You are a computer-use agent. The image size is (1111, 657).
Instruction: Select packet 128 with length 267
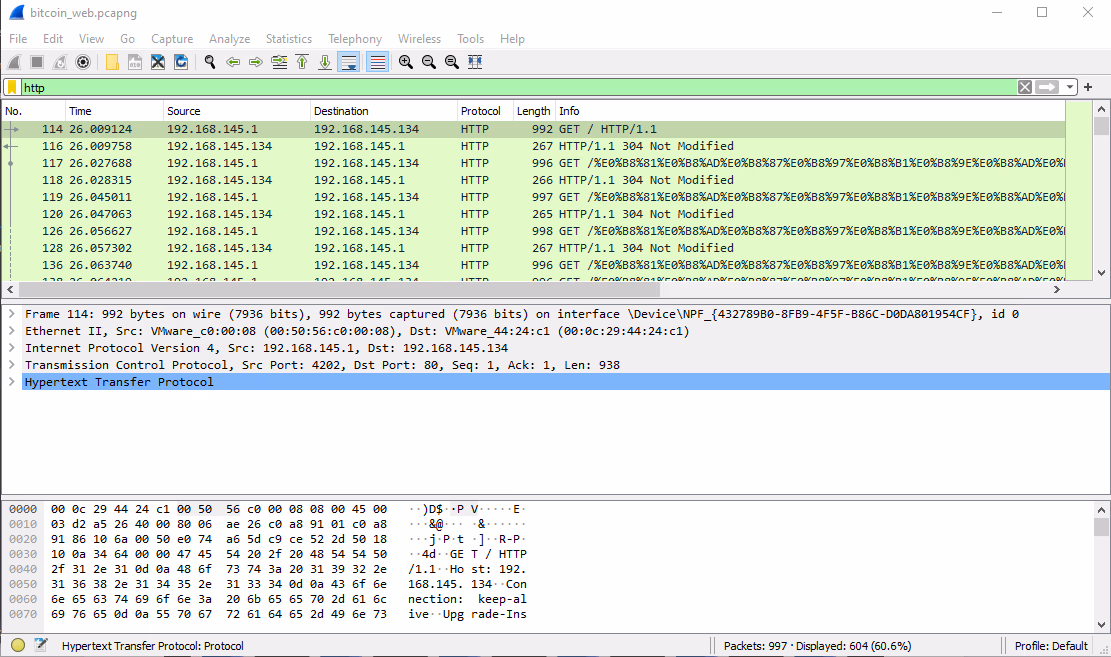534,248
